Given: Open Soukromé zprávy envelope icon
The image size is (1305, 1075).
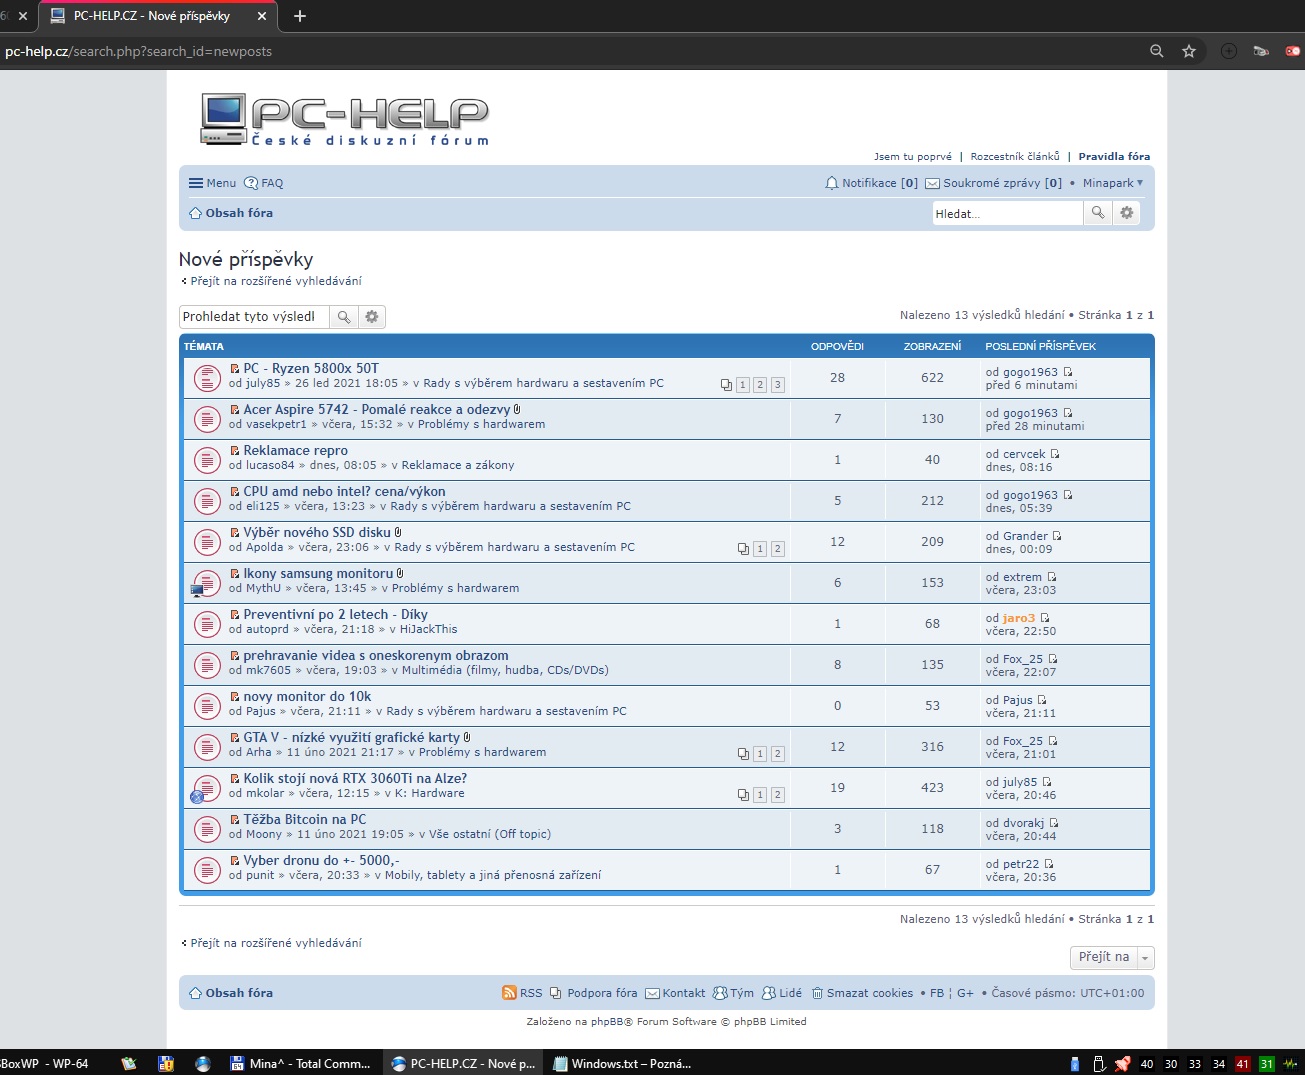Looking at the screenshot, I should click(x=932, y=183).
